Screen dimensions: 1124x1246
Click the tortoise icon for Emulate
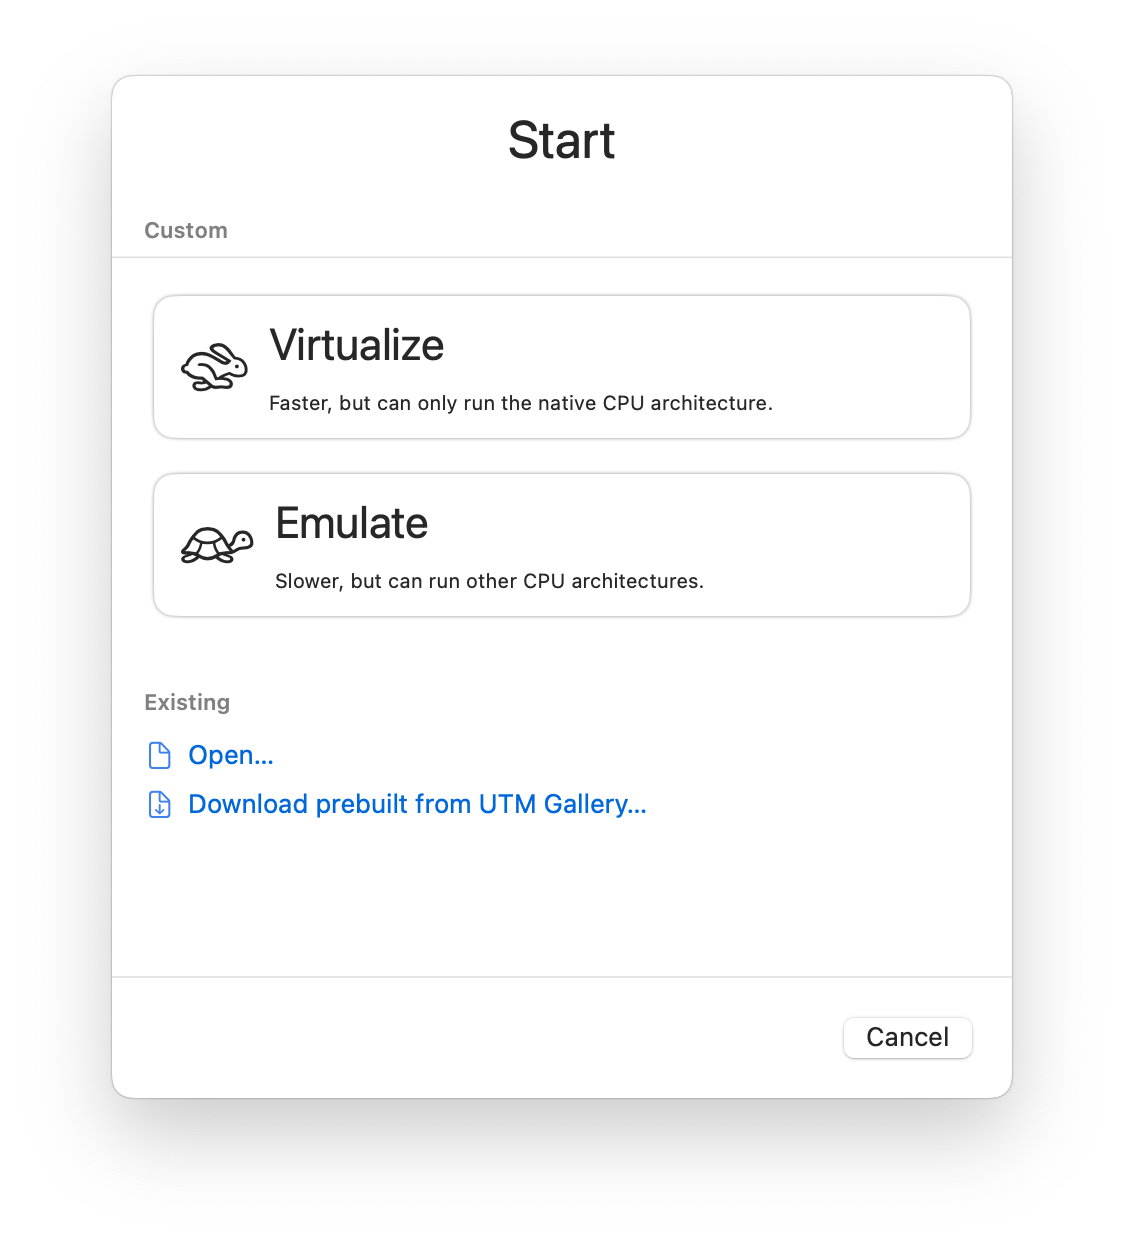coord(217,545)
